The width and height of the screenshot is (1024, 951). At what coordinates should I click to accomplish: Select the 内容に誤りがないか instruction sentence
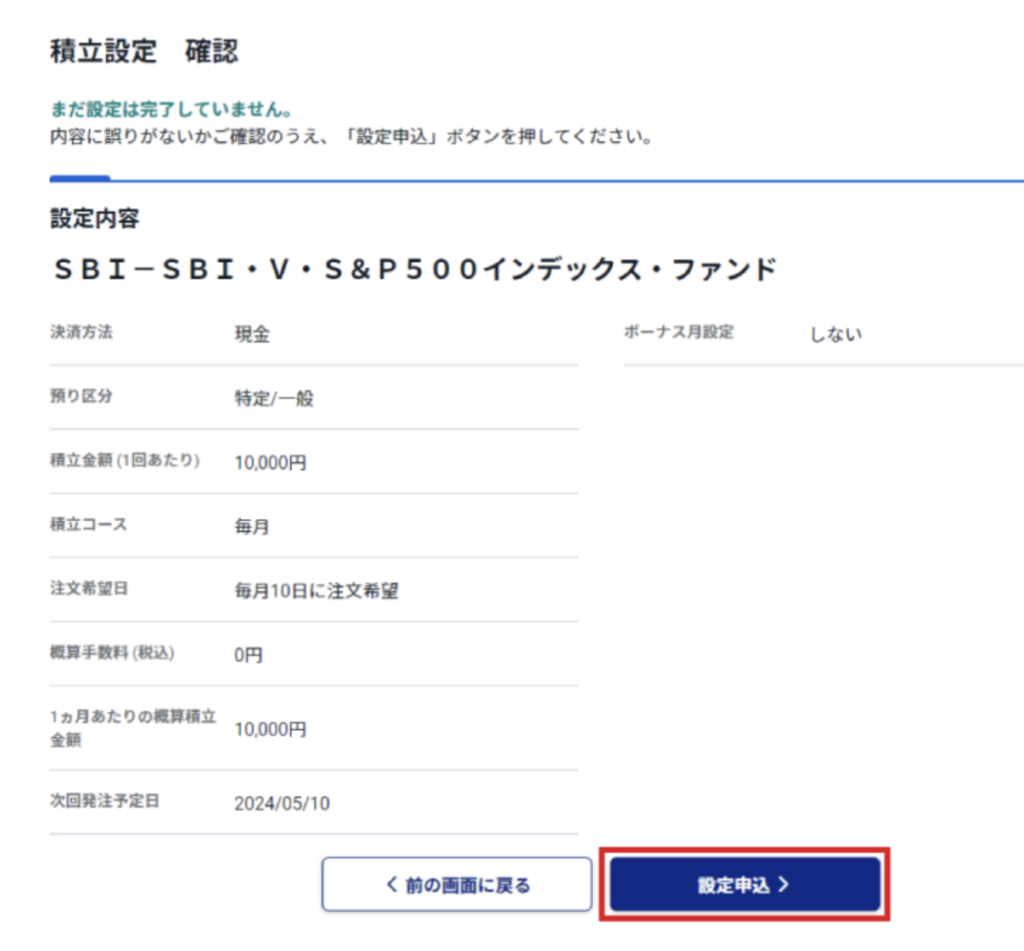coord(351,137)
